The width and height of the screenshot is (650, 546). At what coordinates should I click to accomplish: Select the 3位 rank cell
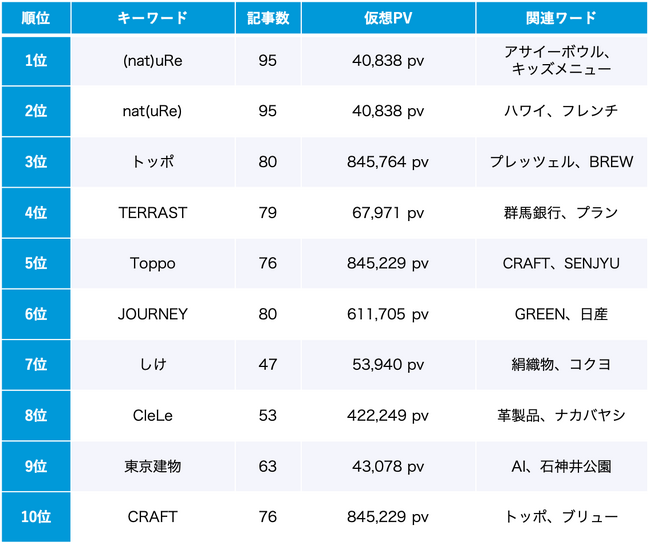coord(35,162)
